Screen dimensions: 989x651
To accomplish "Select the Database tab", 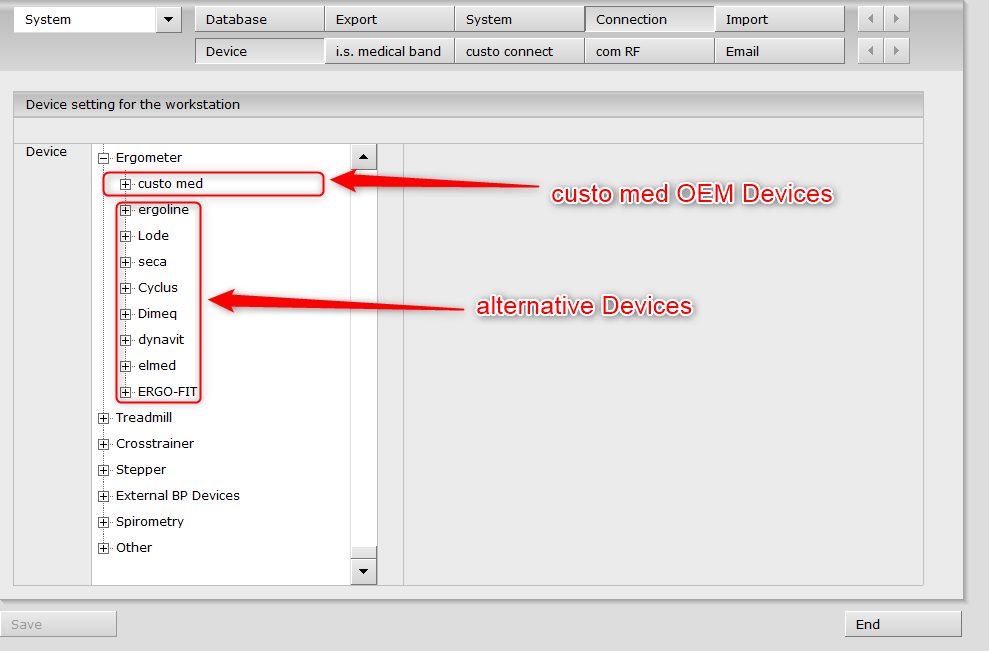I will [x=260, y=19].
